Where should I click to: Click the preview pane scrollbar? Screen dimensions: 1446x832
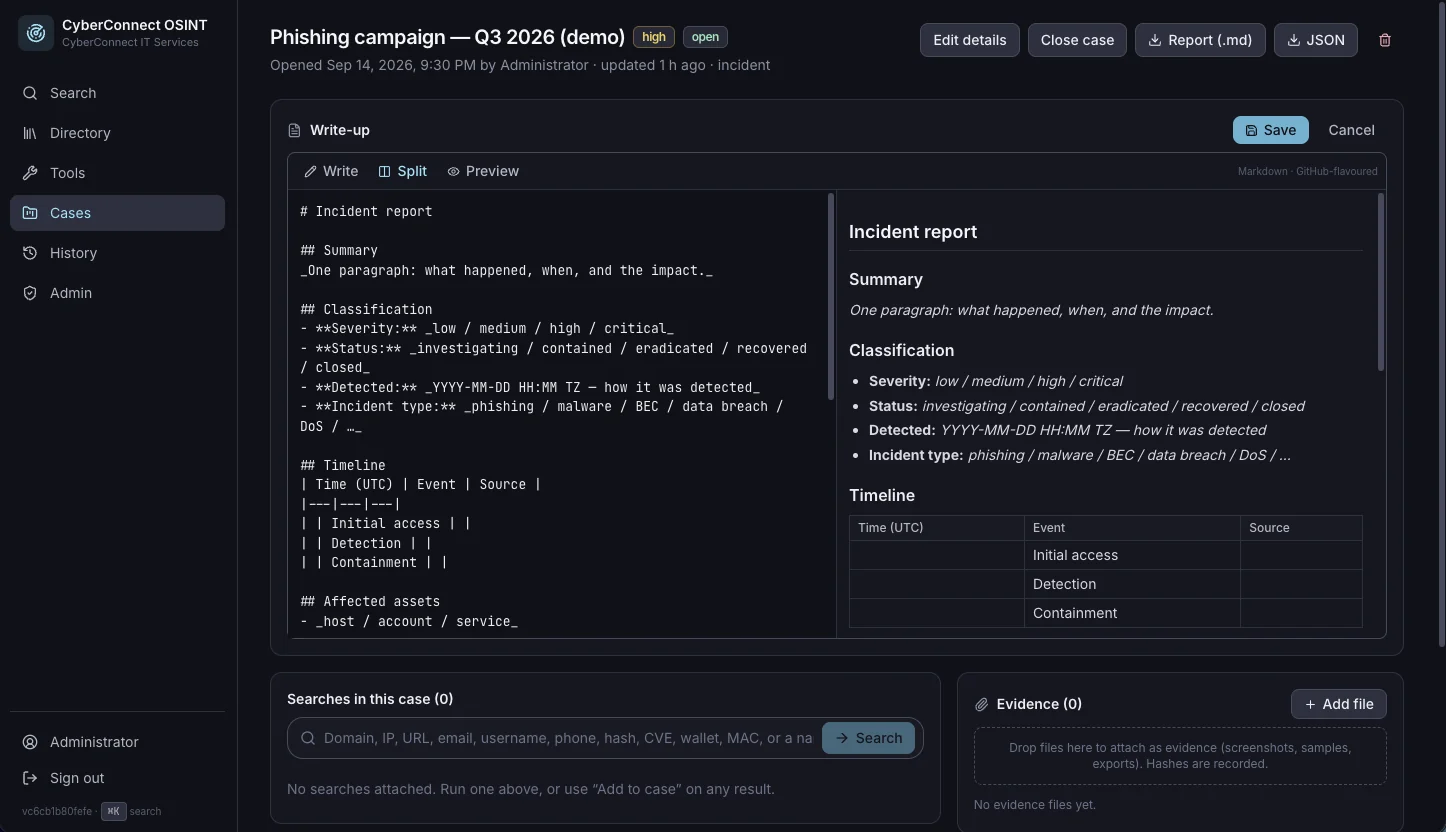1381,282
